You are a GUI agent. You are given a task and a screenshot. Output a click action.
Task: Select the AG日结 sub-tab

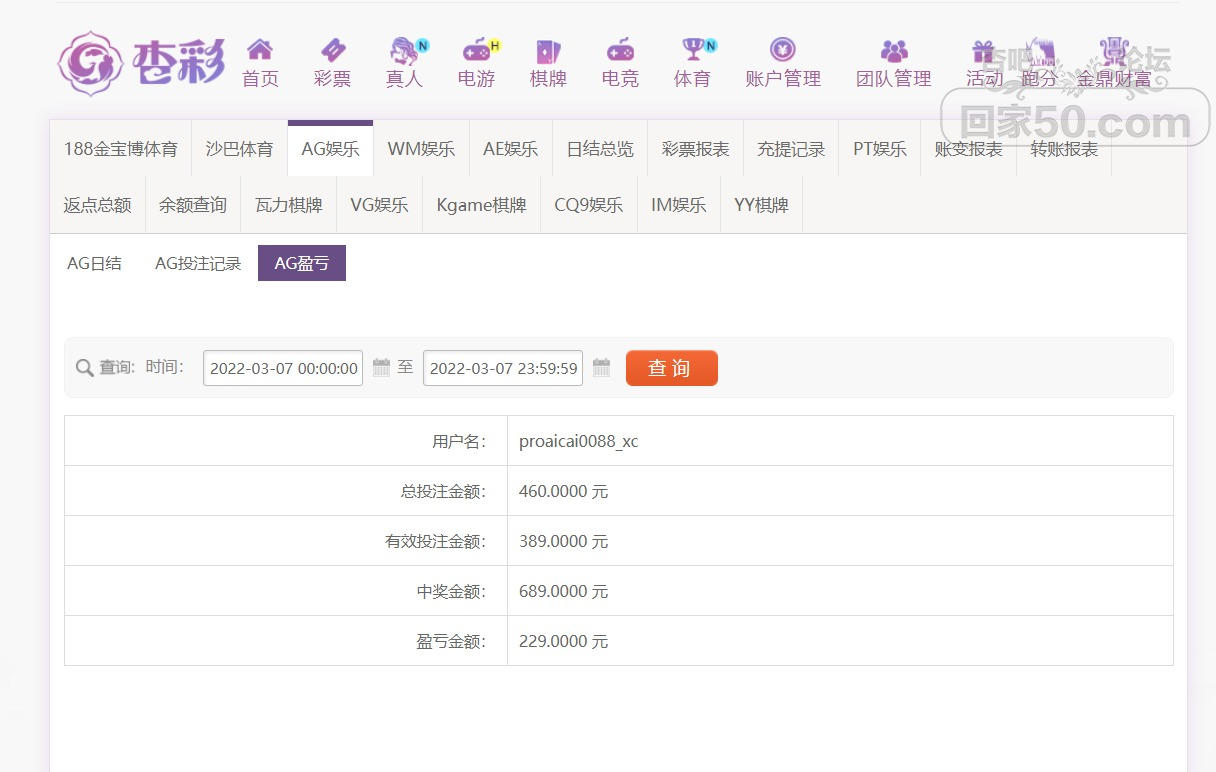[x=94, y=263]
